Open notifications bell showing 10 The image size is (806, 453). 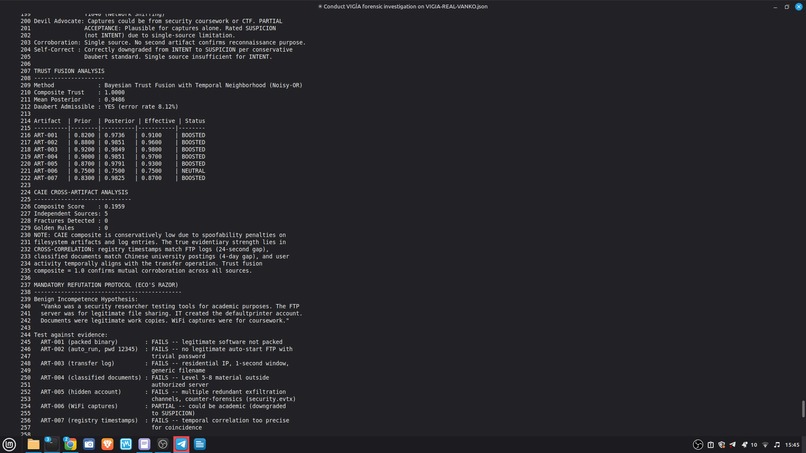(749, 445)
